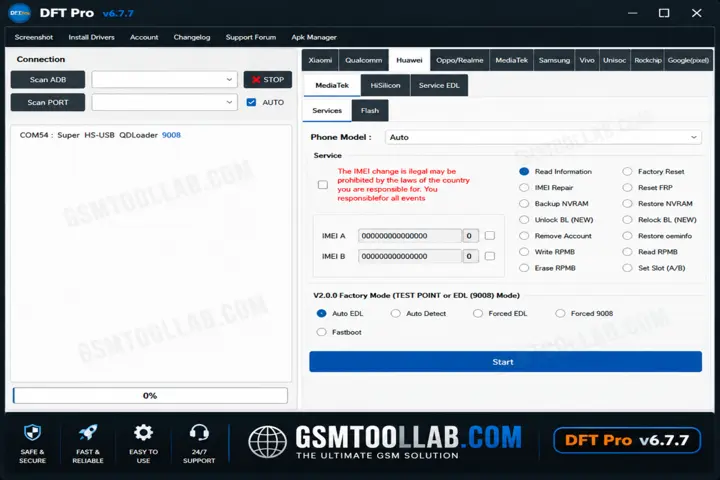Open the top-row MediaTek brand tab
This screenshot has width=720, height=480.
(x=512, y=60)
